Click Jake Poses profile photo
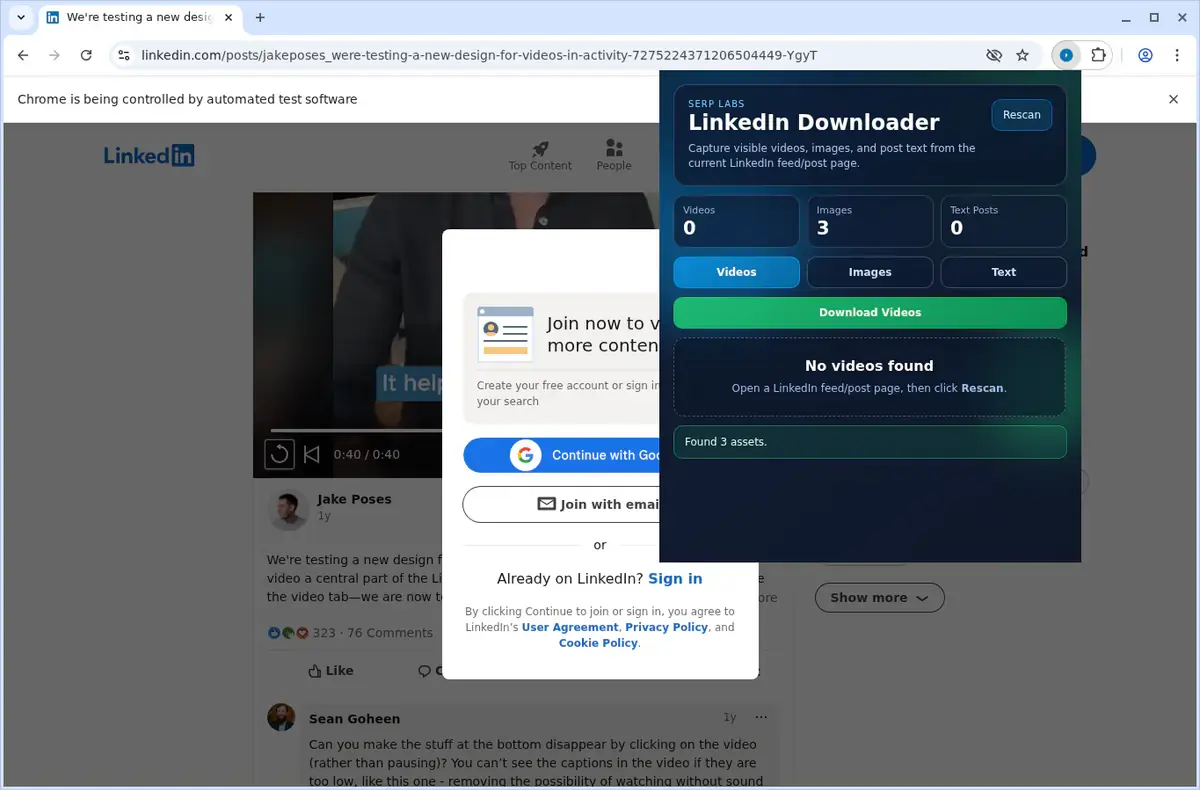This screenshot has height=790, width=1200. click(288, 509)
